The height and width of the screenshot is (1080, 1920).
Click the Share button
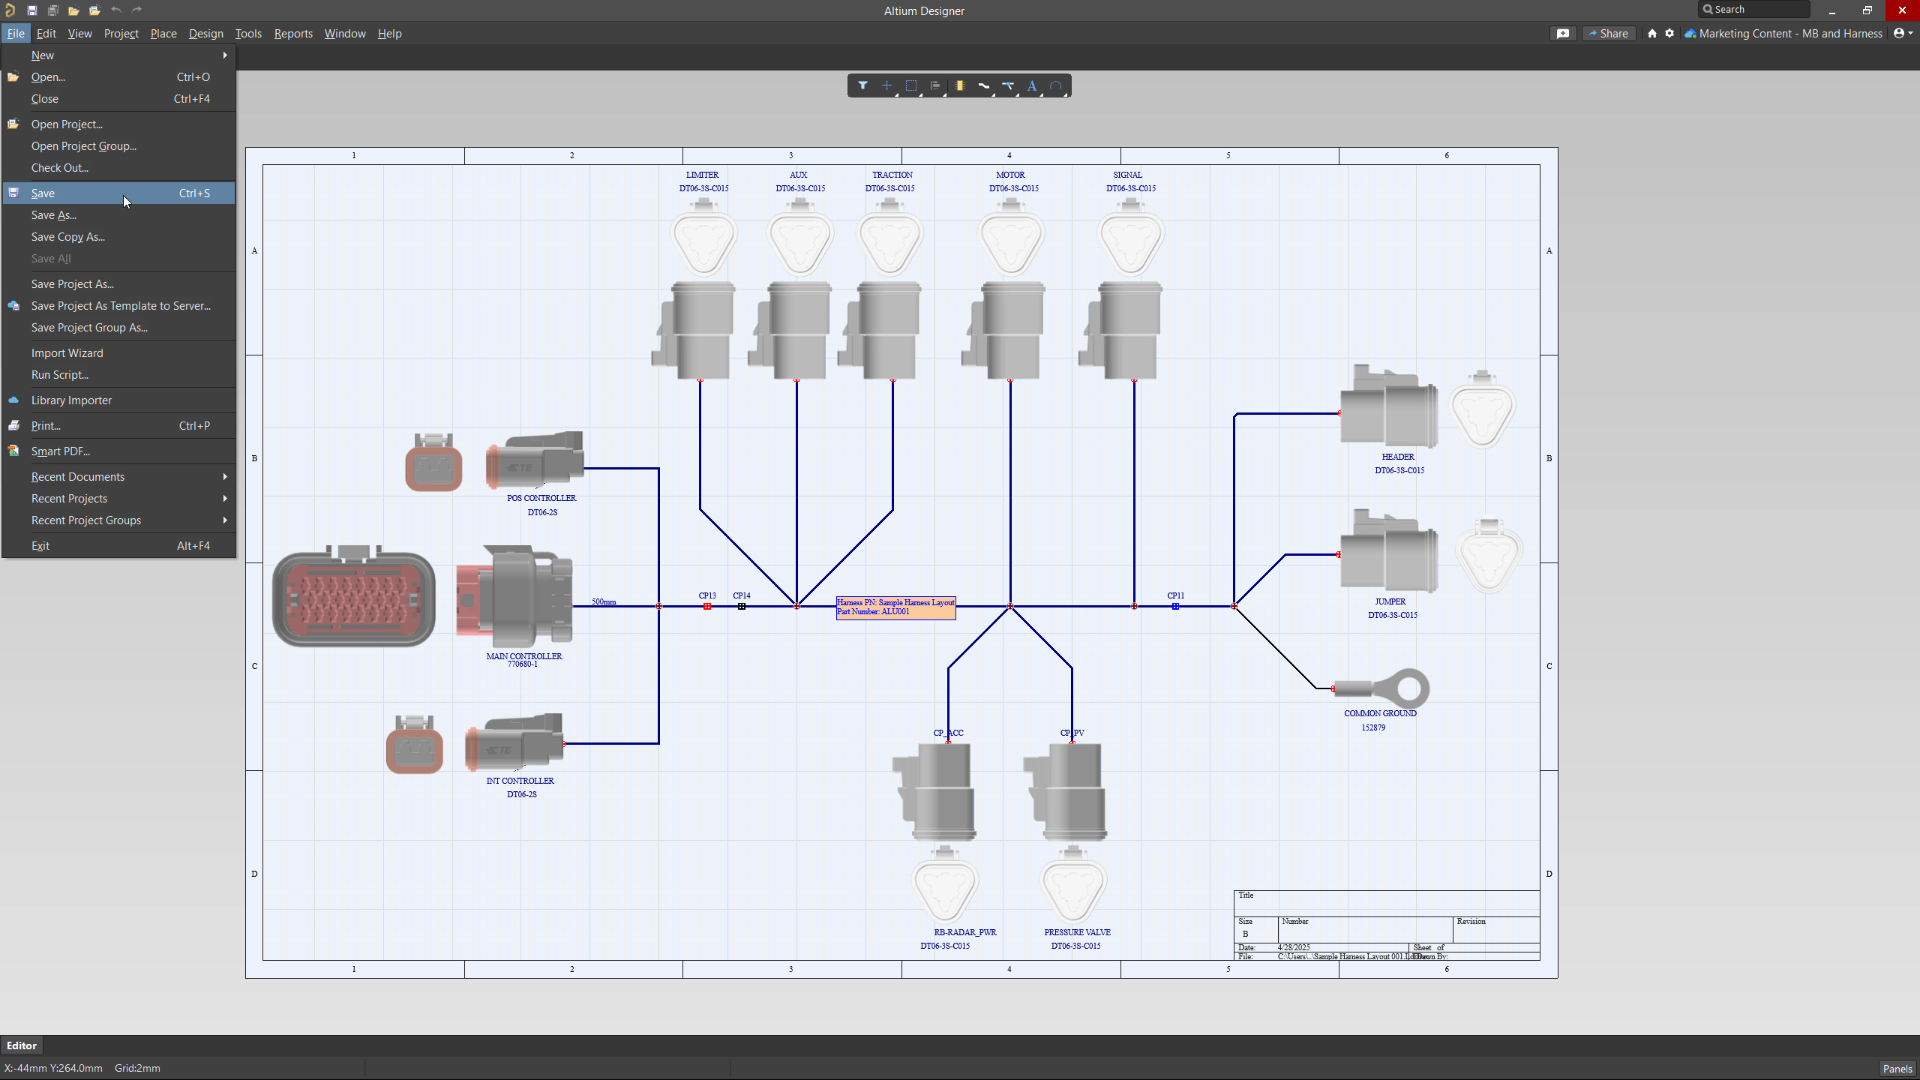(x=1612, y=33)
